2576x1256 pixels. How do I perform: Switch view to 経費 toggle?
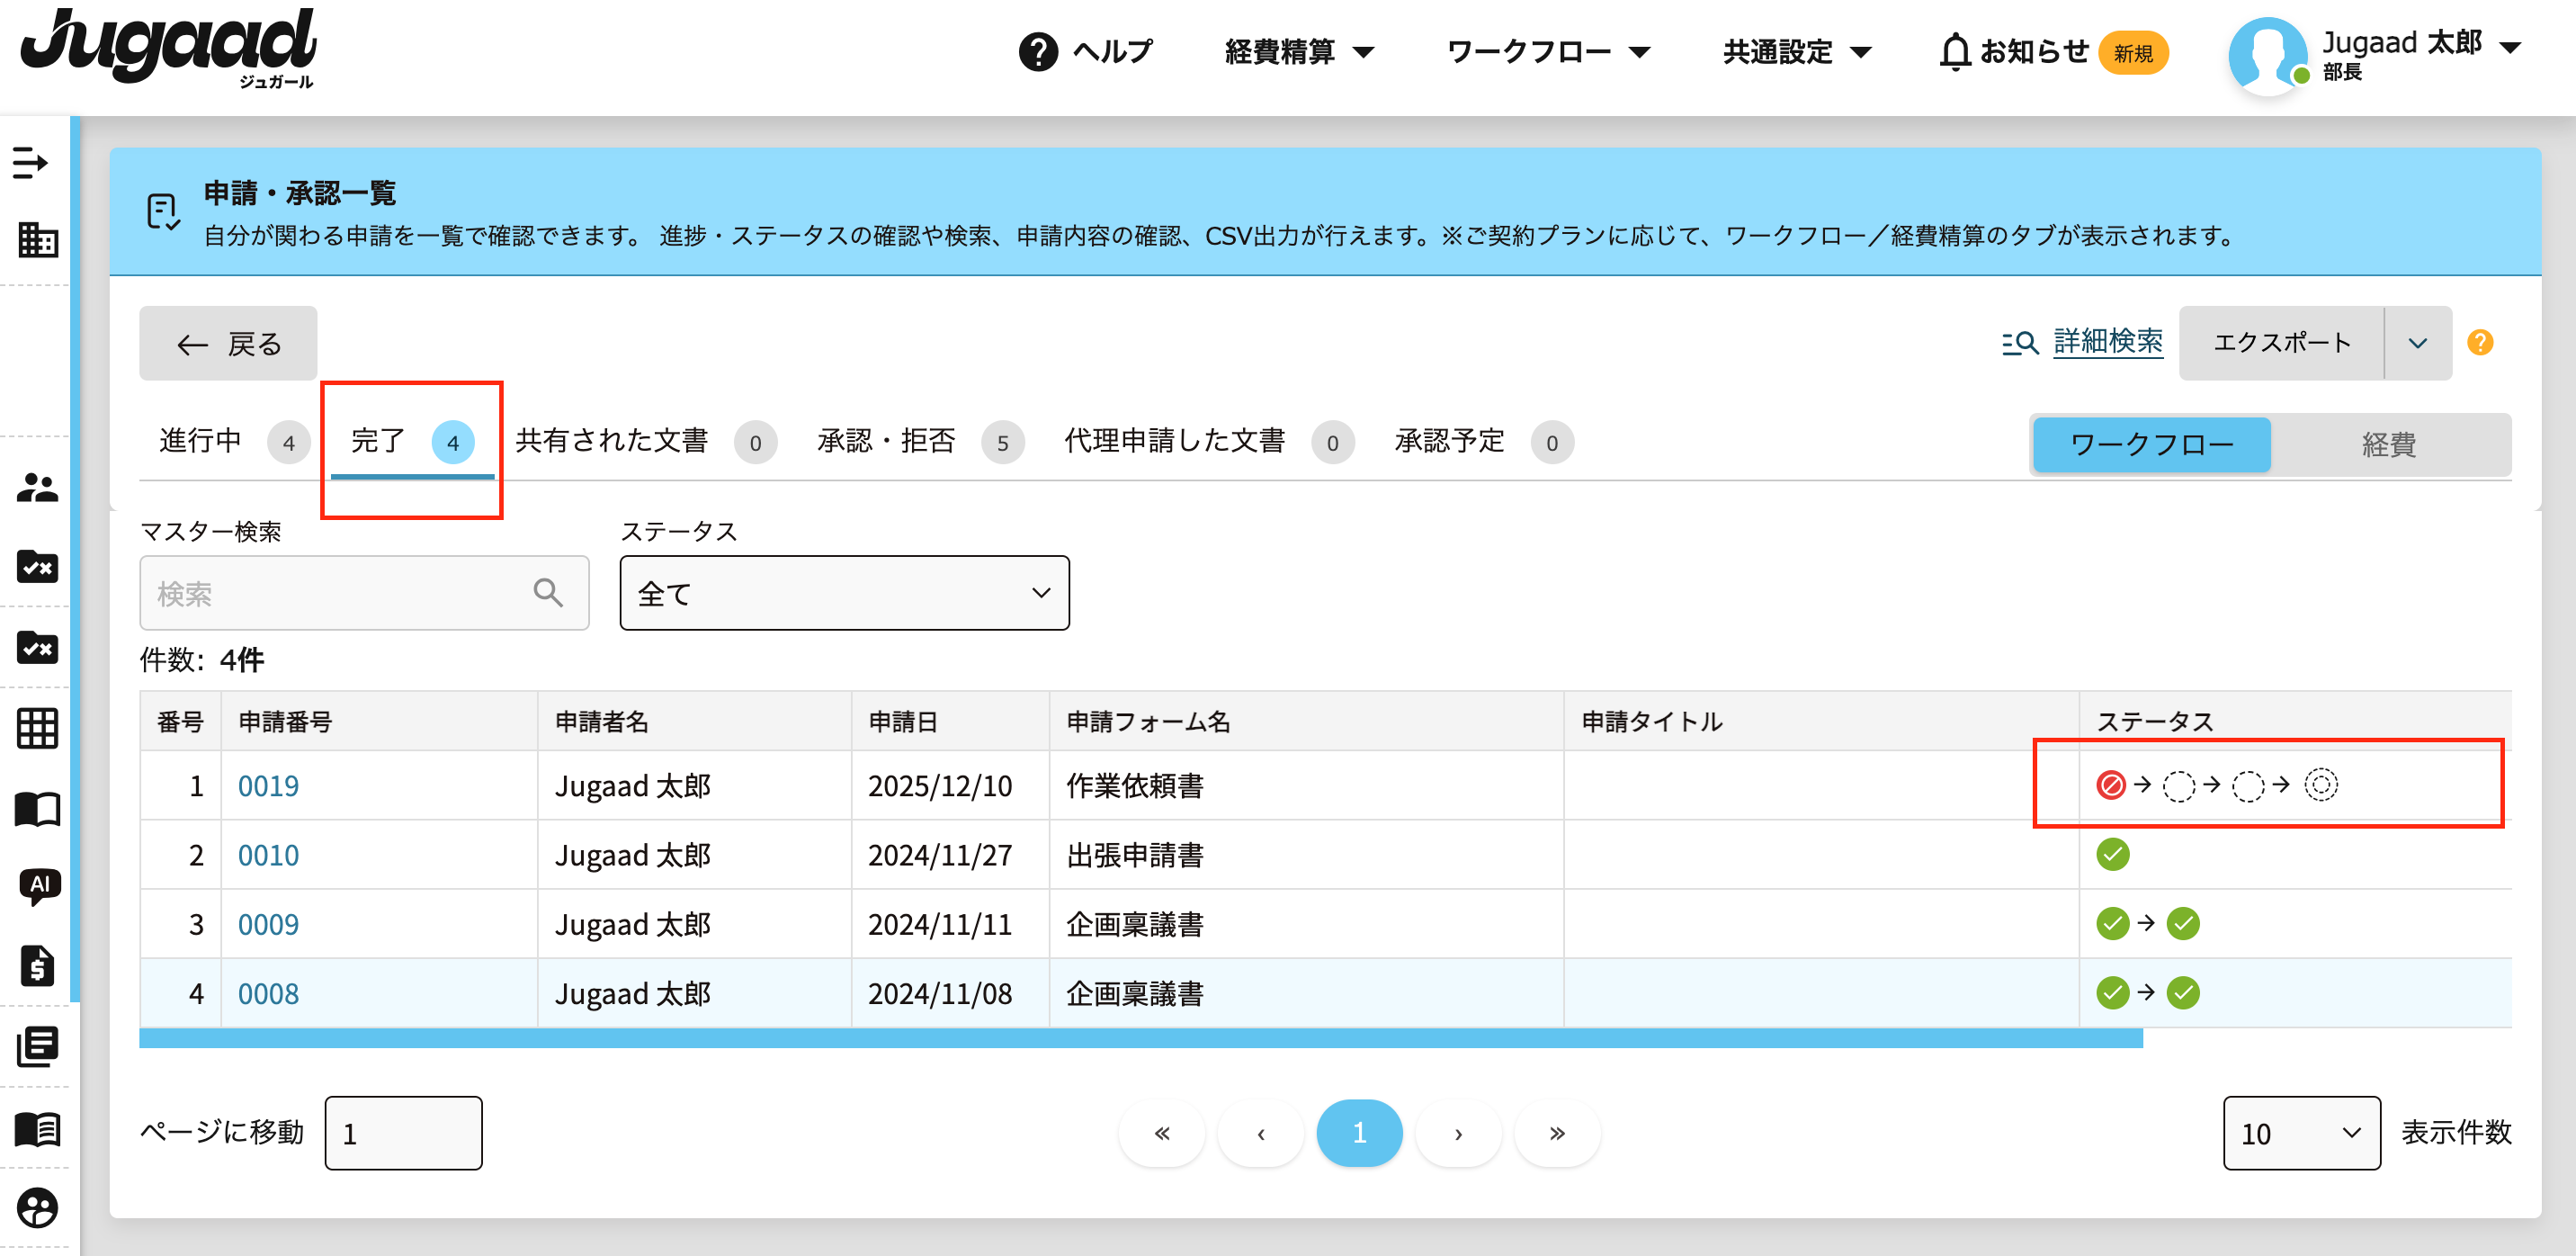tap(2388, 444)
